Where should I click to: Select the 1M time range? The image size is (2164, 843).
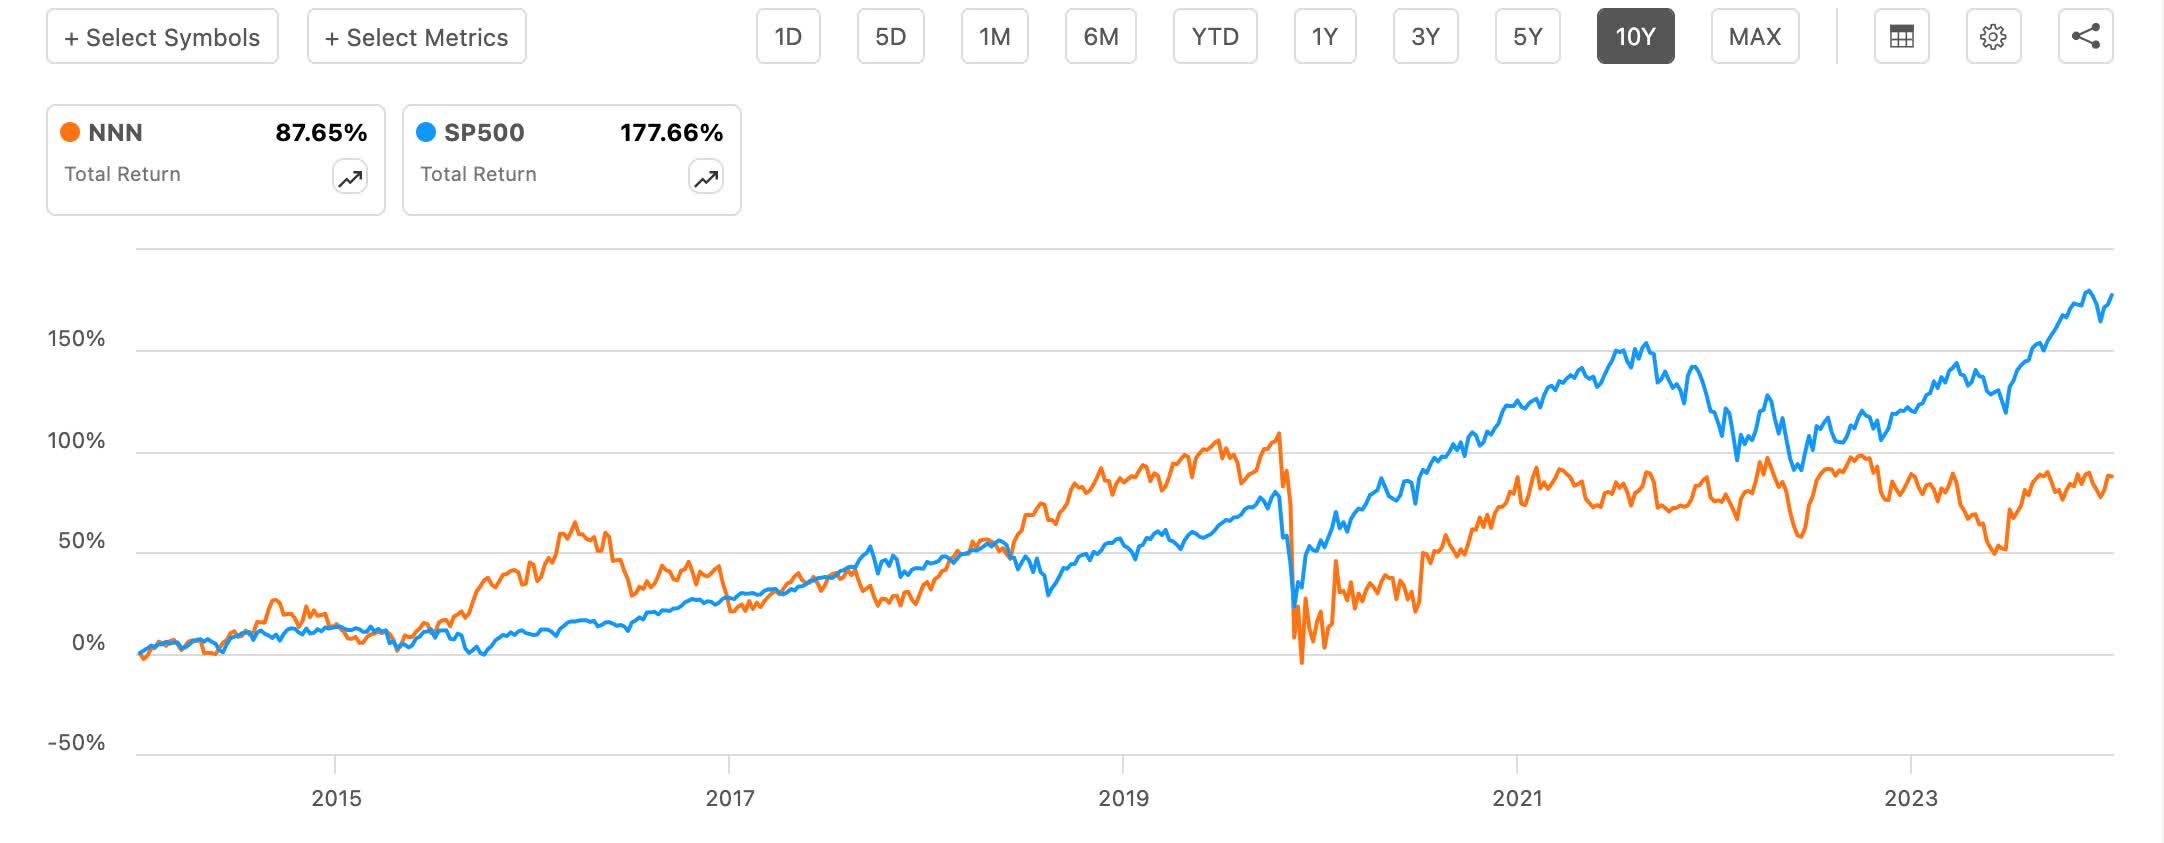pos(994,35)
